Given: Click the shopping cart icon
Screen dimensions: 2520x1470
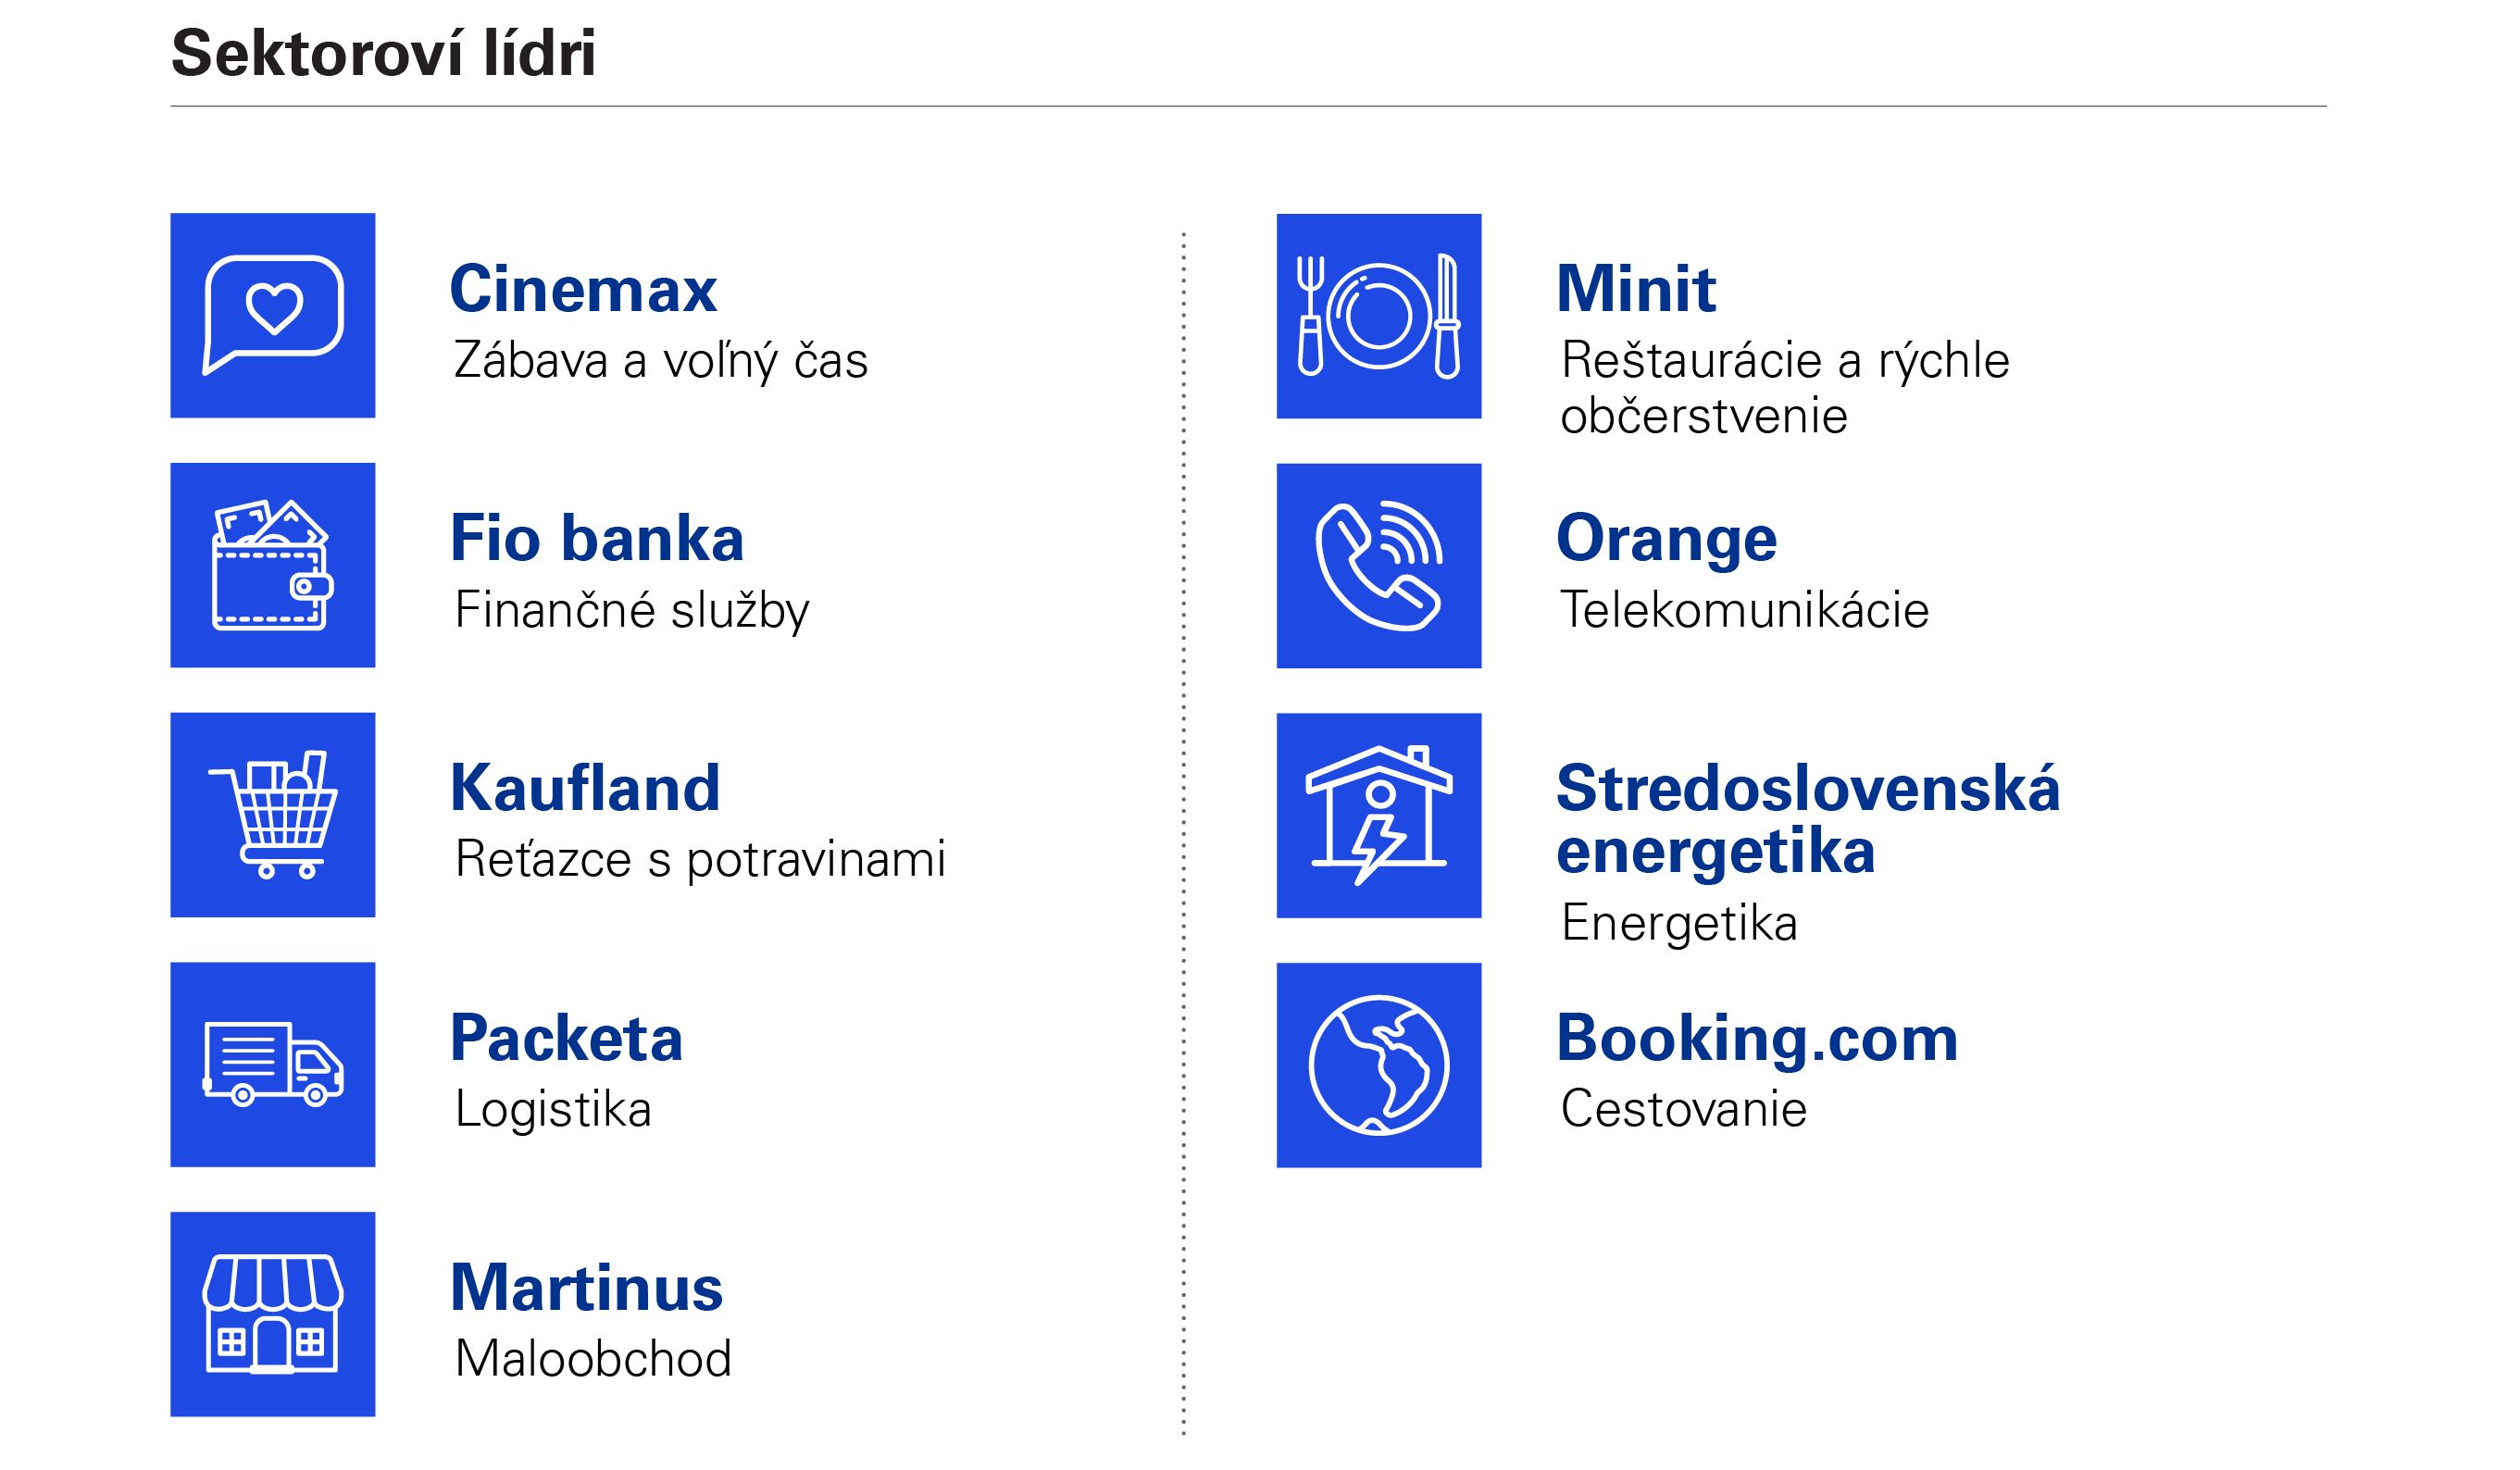Looking at the screenshot, I should pyautogui.click(x=273, y=814).
